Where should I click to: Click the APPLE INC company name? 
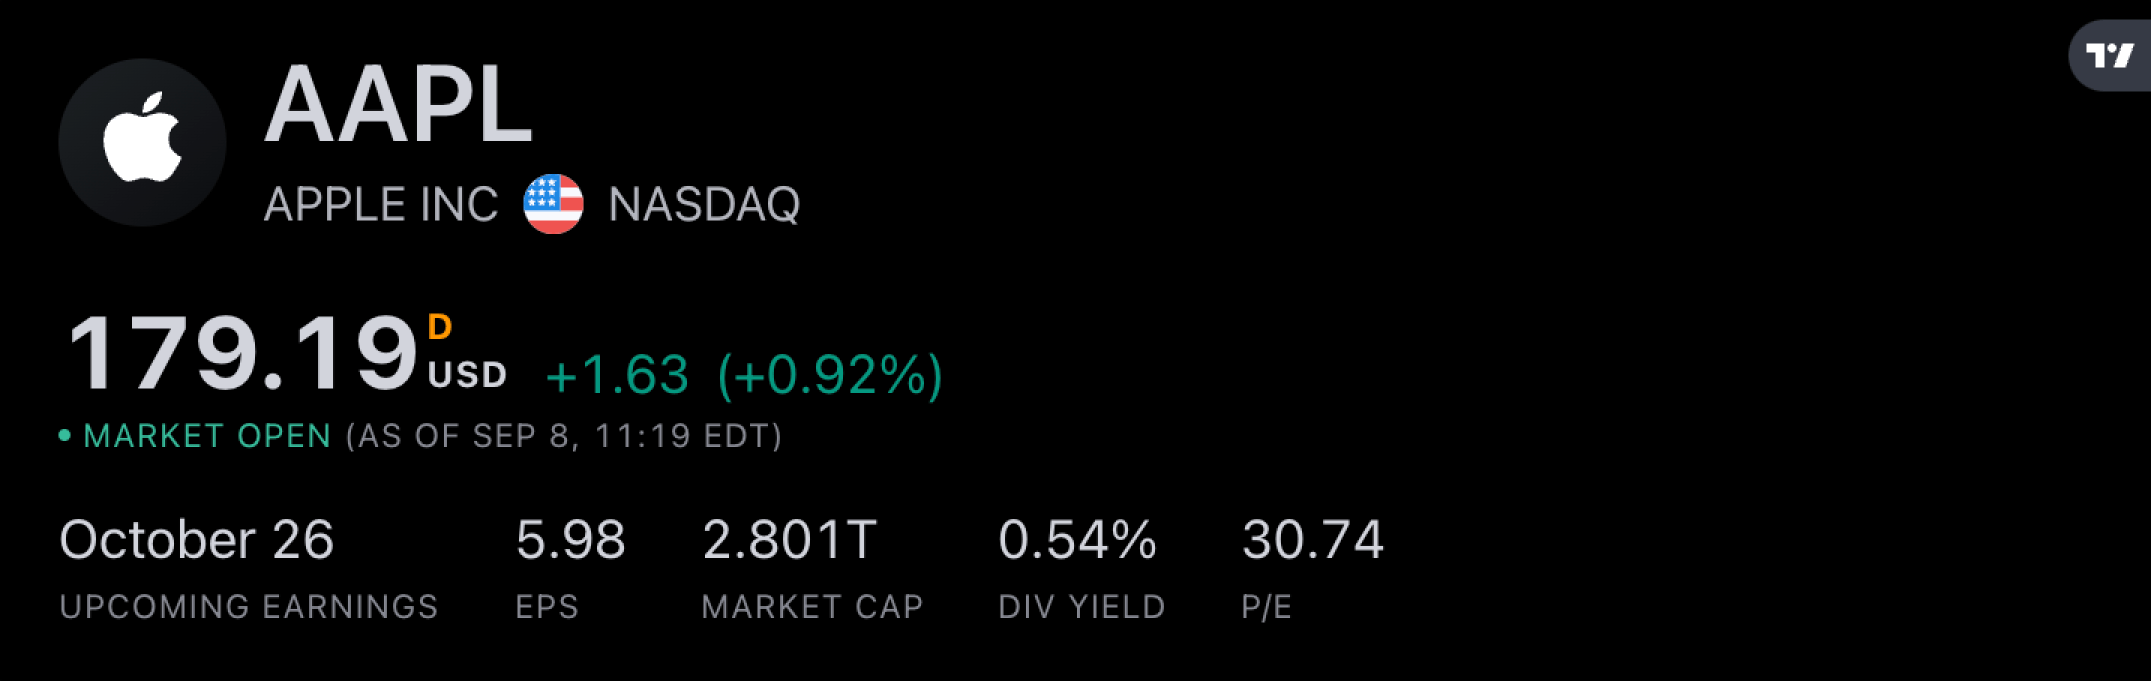pos(381,205)
